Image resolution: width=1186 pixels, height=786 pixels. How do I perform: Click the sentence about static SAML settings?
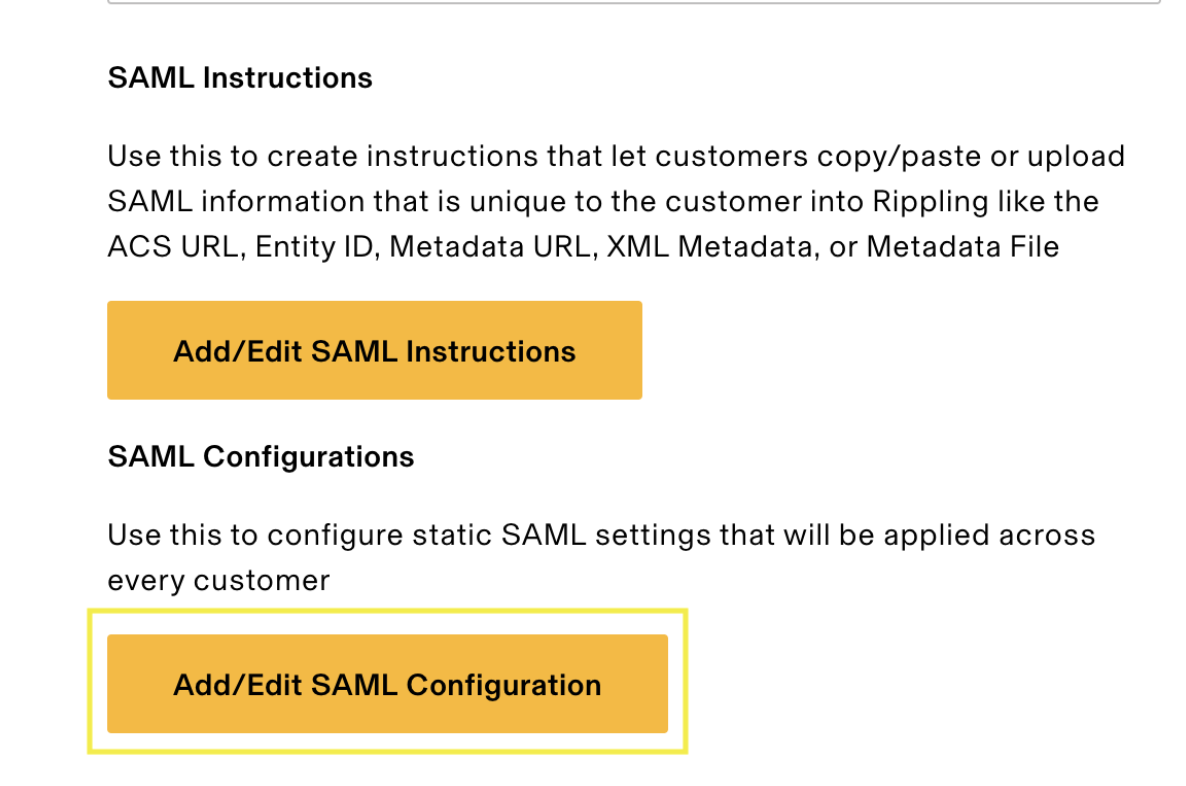(600, 534)
